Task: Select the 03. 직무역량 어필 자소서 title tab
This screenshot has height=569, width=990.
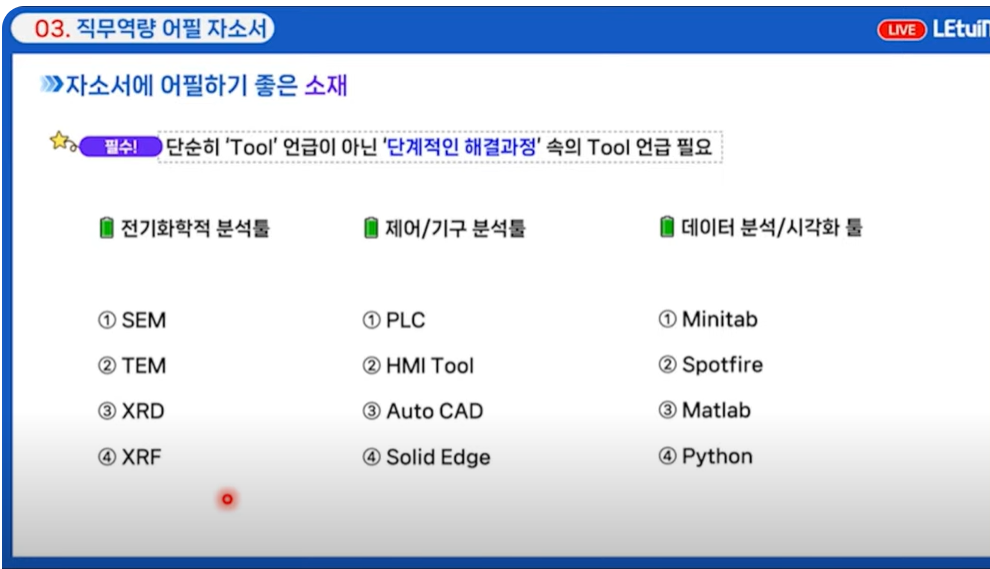Action: tap(150, 29)
